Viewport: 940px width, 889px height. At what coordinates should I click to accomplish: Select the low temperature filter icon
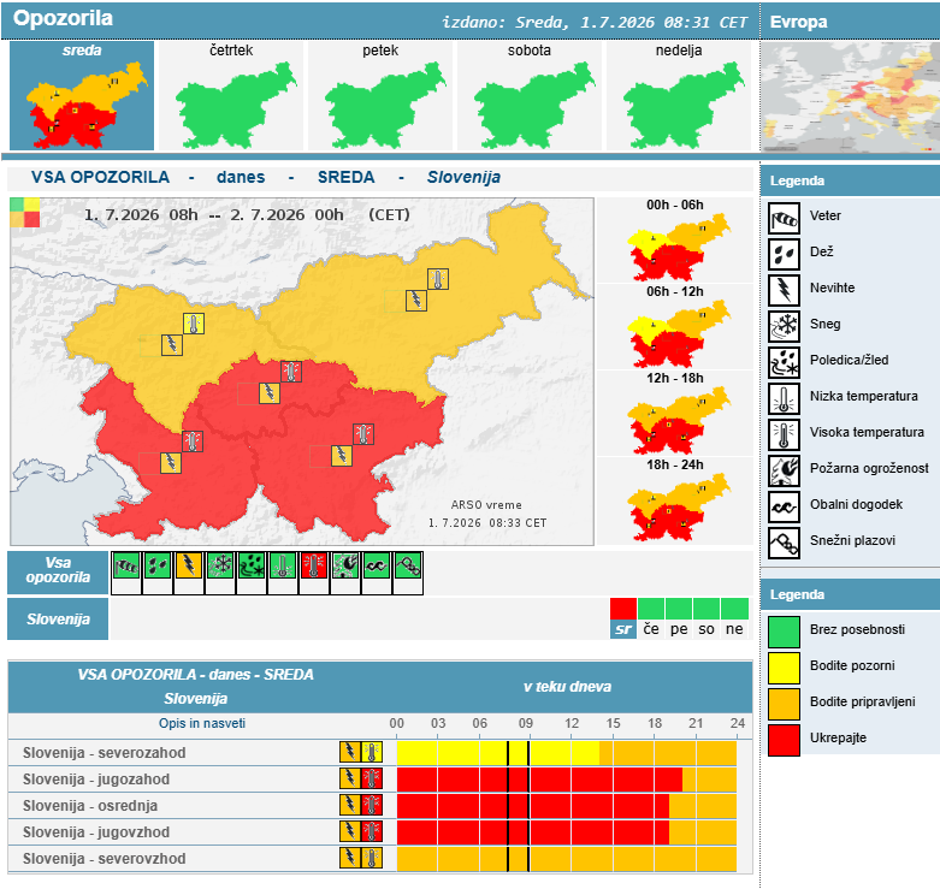[x=282, y=566]
